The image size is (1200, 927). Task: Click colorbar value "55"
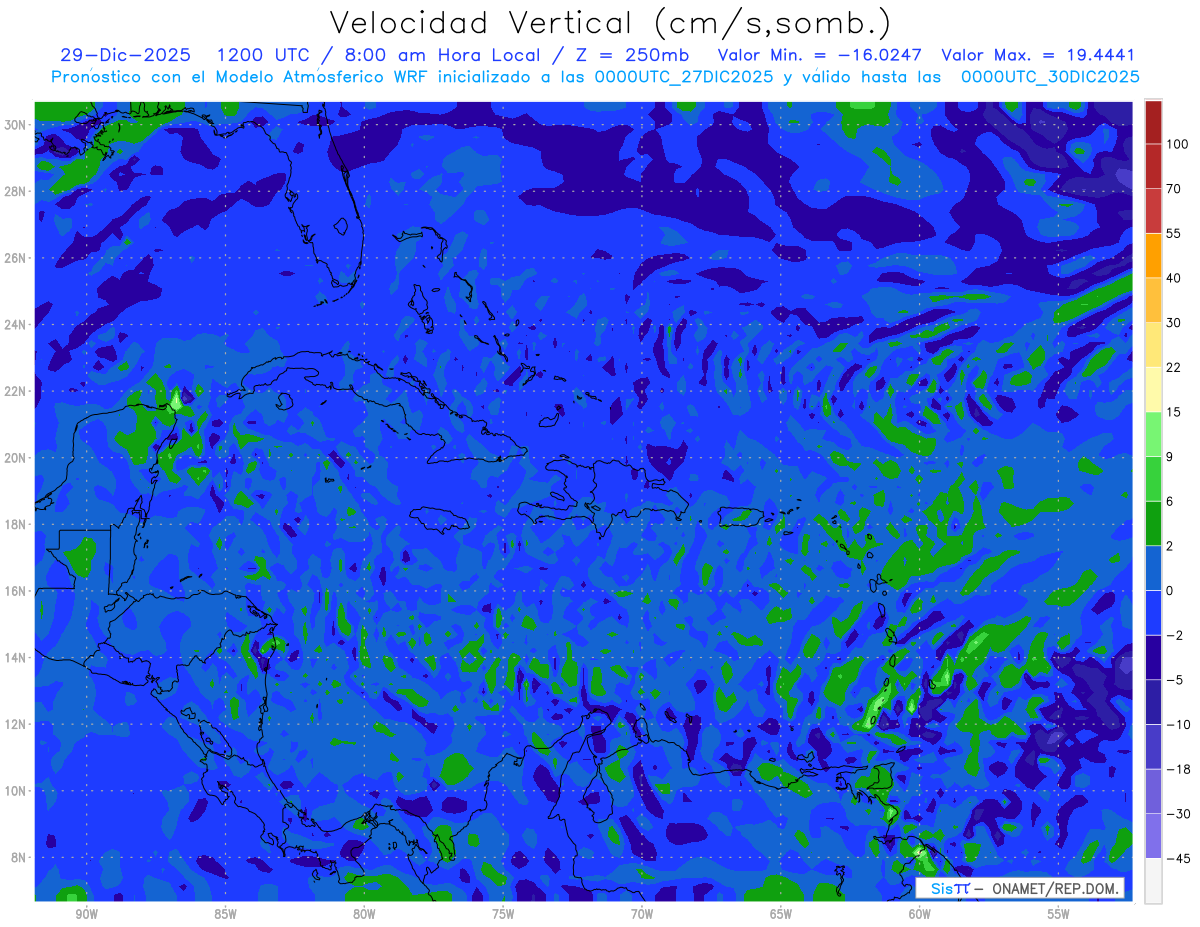[1174, 233]
